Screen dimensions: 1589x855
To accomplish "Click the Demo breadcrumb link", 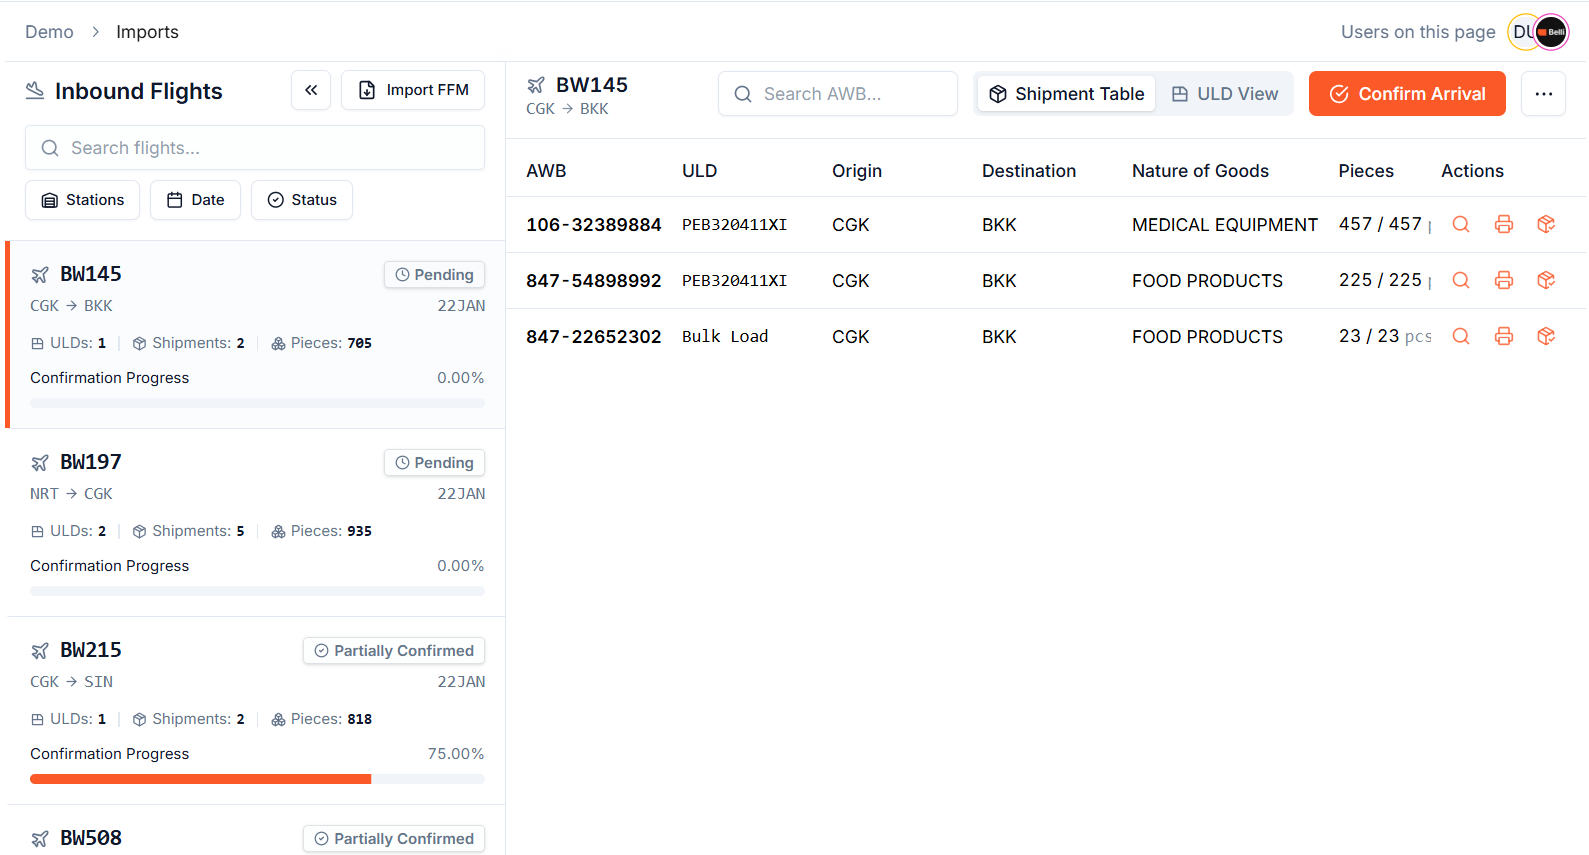I will pyautogui.click(x=49, y=32).
